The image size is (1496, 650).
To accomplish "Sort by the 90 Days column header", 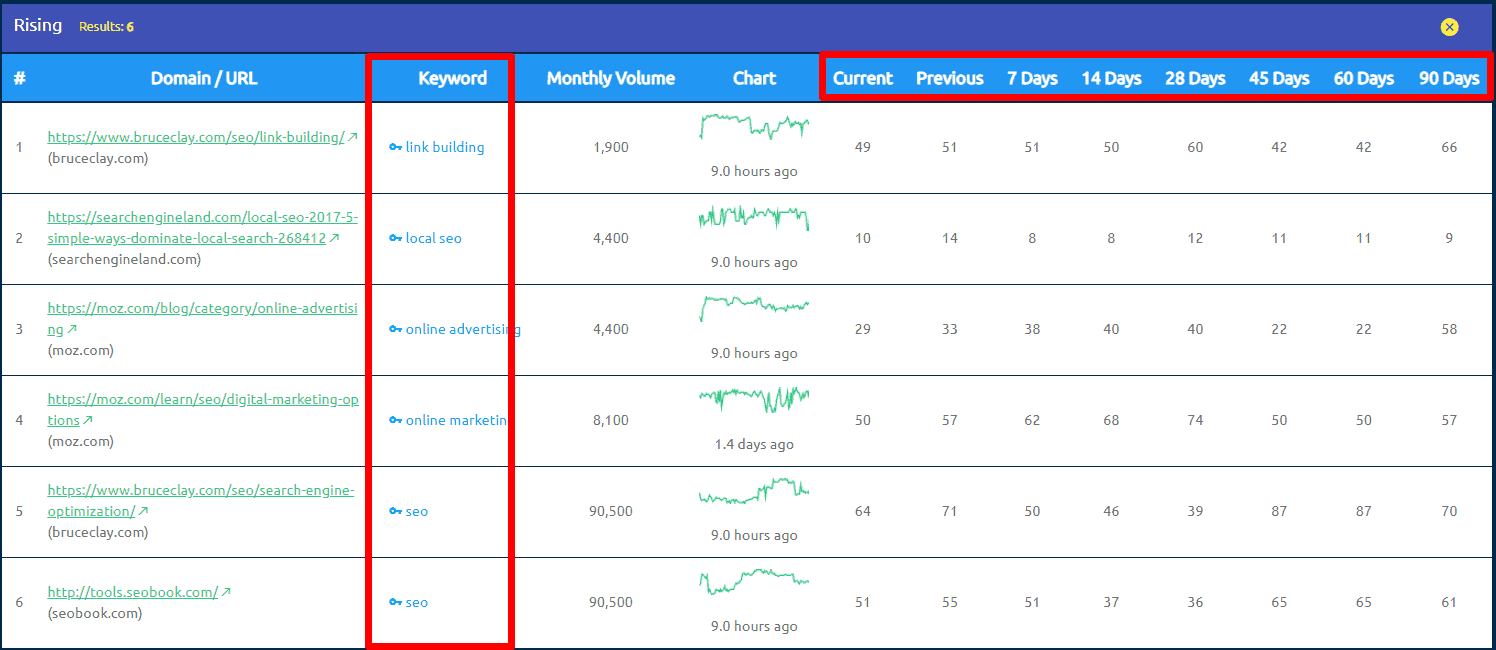I will pos(1449,78).
